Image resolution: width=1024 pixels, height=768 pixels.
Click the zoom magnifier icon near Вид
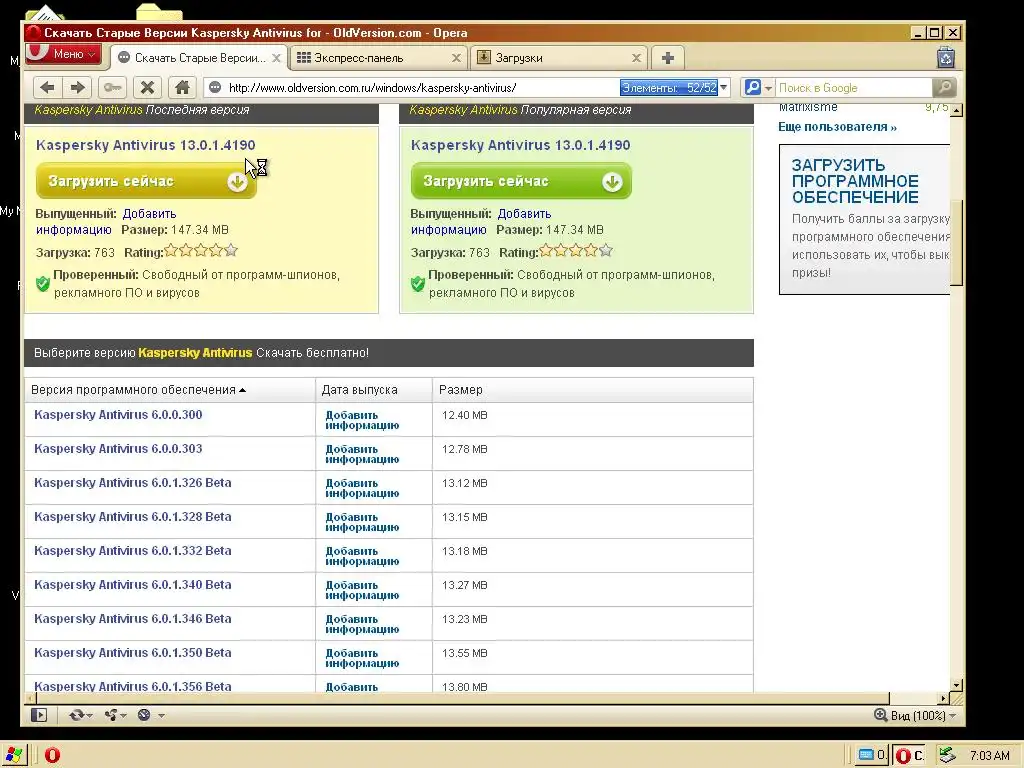880,715
